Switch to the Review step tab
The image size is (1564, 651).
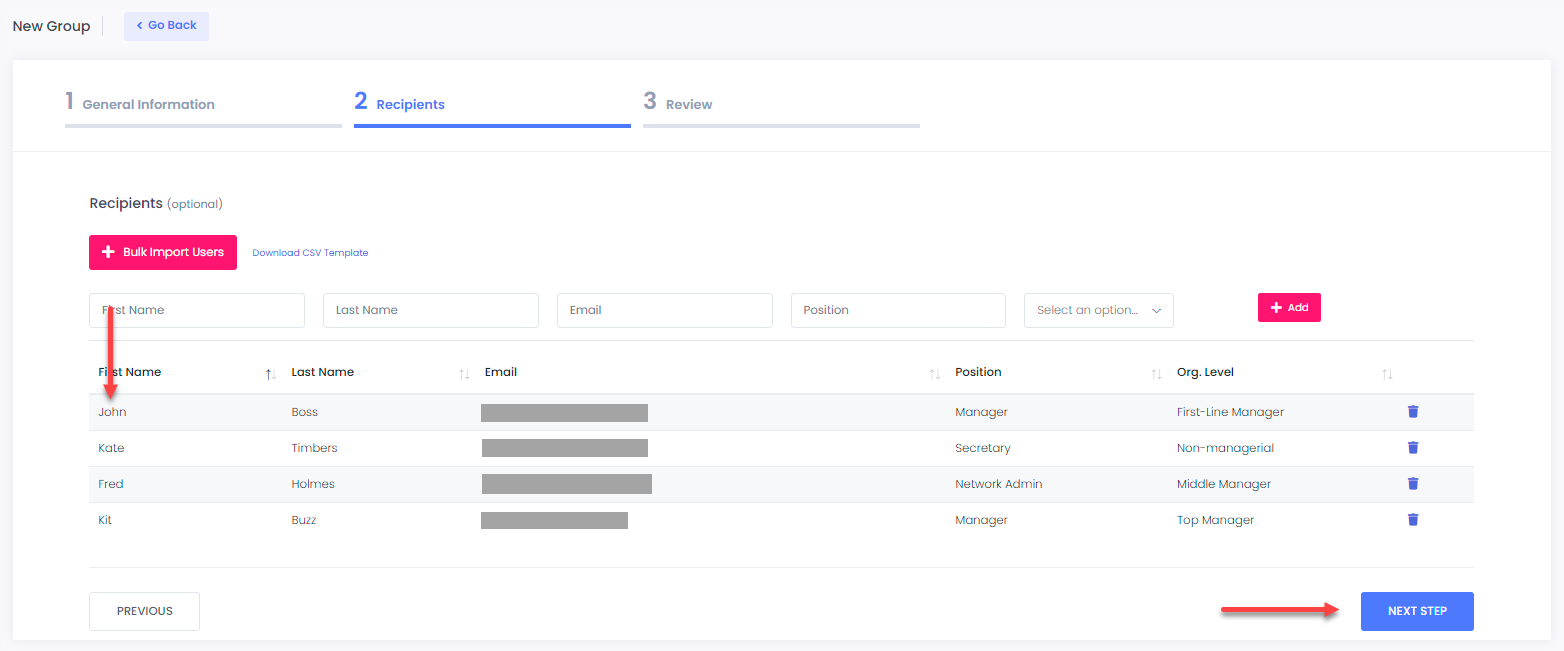pos(688,104)
